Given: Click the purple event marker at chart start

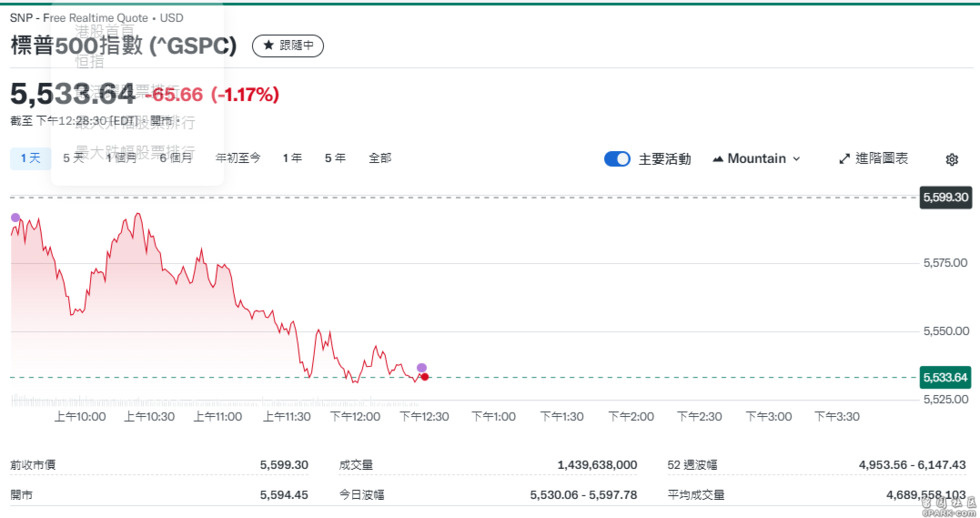Looking at the screenshot, I should point(15,217).
